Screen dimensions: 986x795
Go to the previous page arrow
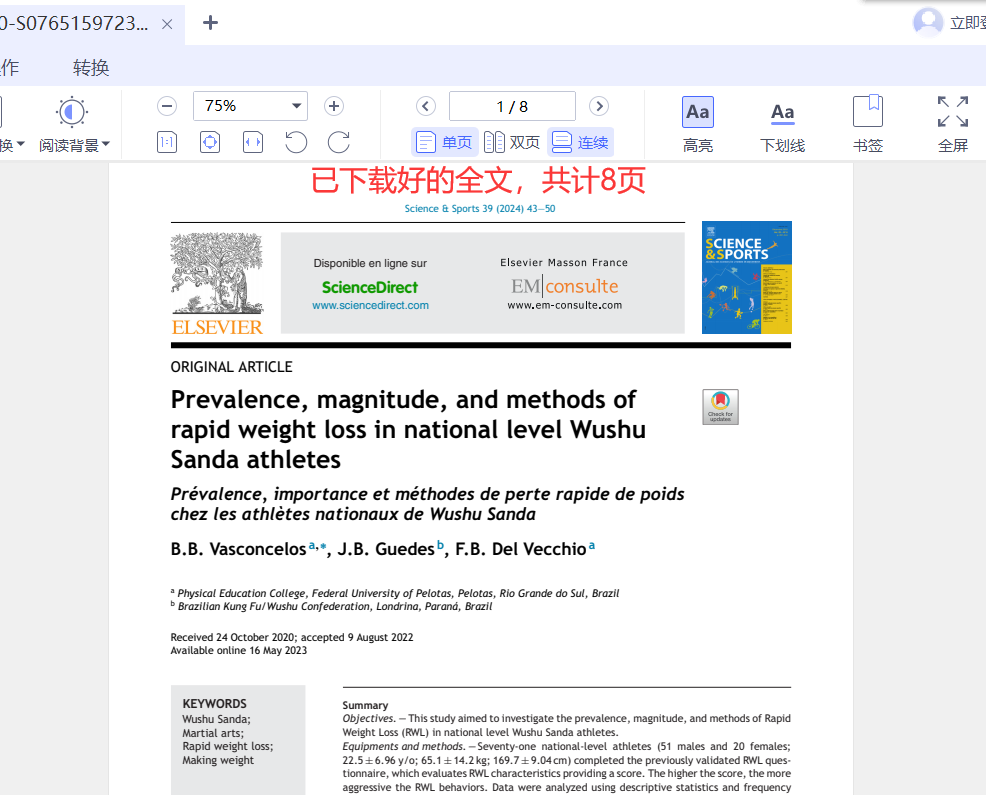pyautogui.click(x=426, y=106)
